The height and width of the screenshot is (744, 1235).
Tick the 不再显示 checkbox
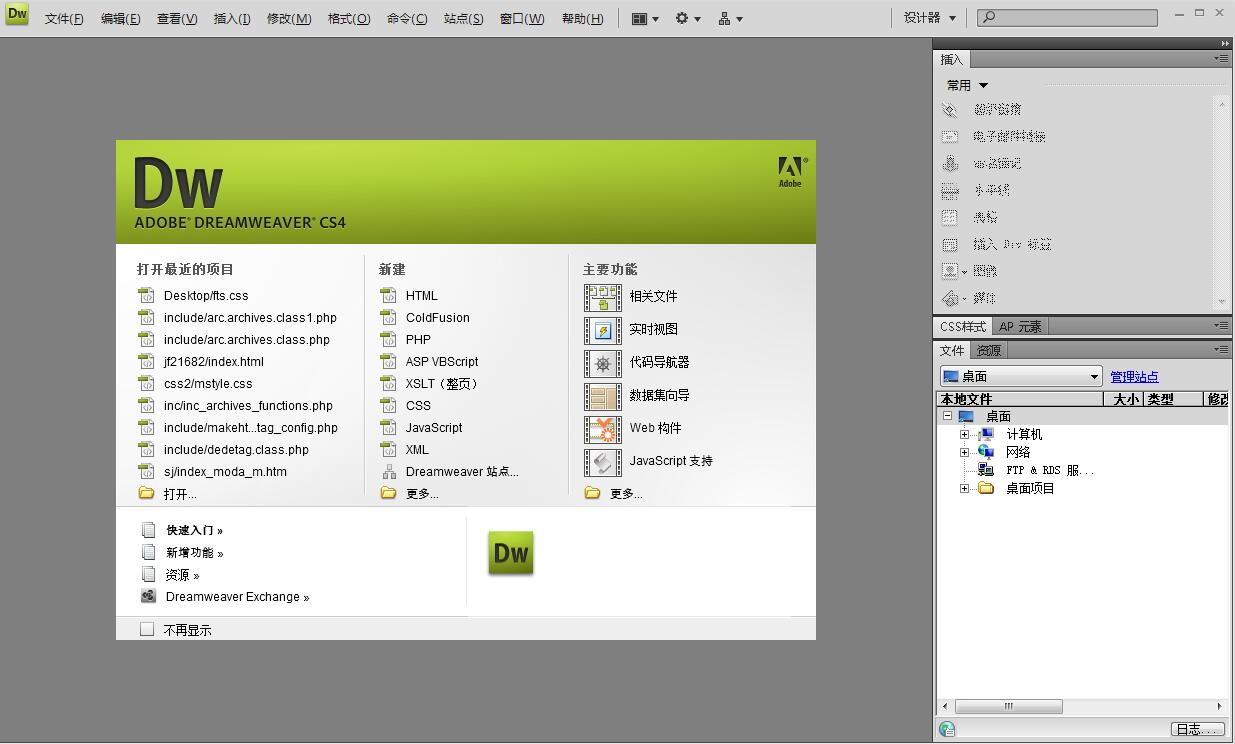[x=147, y=629]
